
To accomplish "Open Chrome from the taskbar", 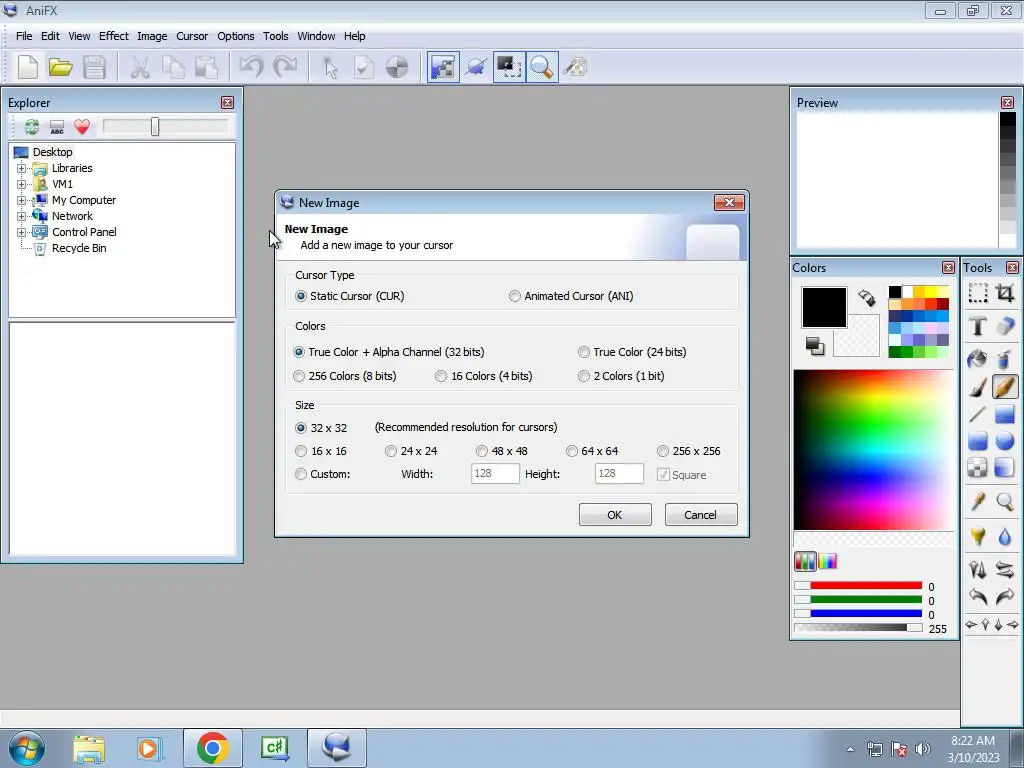I will (x=213, y=748).
